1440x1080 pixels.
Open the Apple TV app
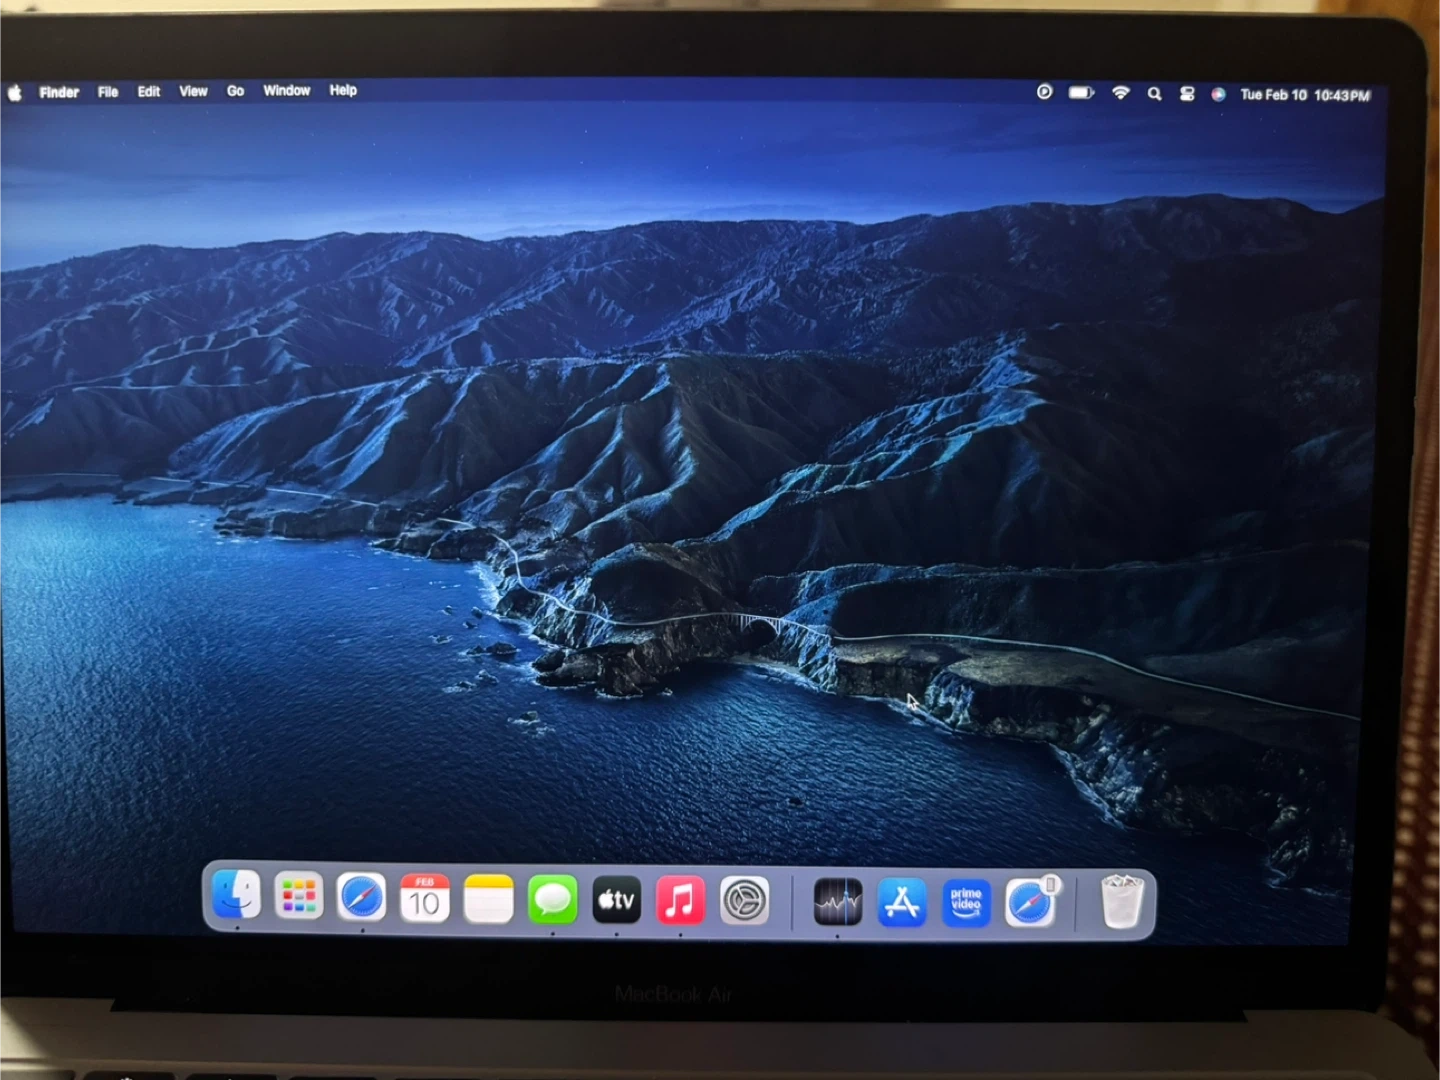(x=616, y=900)
